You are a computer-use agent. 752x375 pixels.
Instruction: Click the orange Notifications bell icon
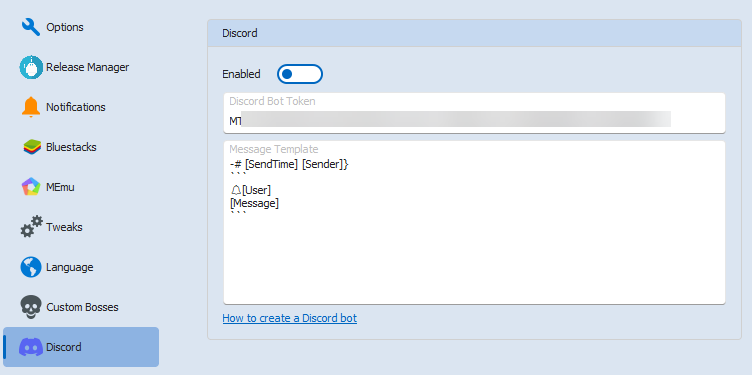point(31,107)
